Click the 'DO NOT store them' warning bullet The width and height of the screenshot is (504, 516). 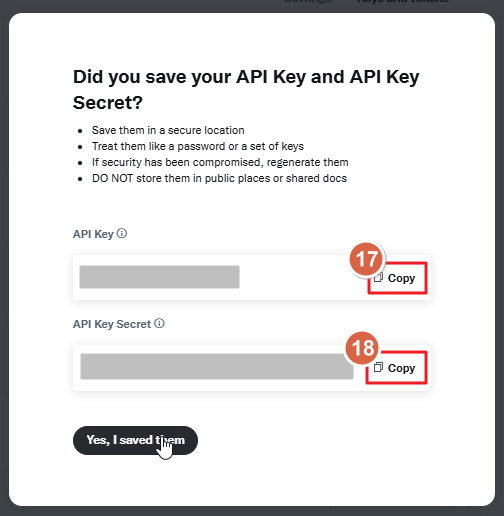tap(219, 178)
